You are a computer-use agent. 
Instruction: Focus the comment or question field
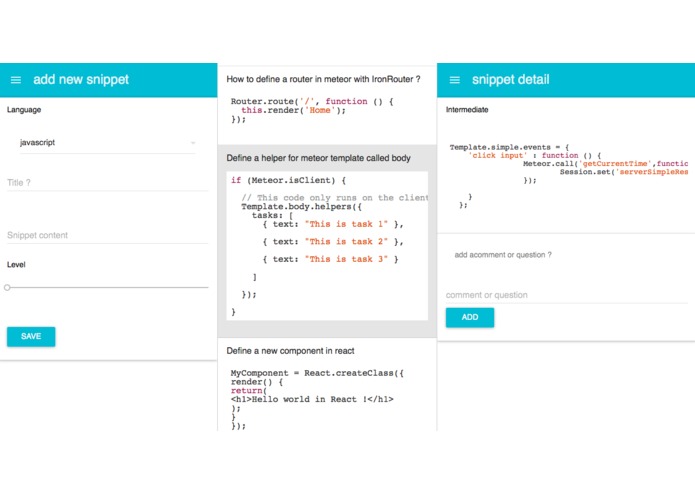(x=566, y=295)
